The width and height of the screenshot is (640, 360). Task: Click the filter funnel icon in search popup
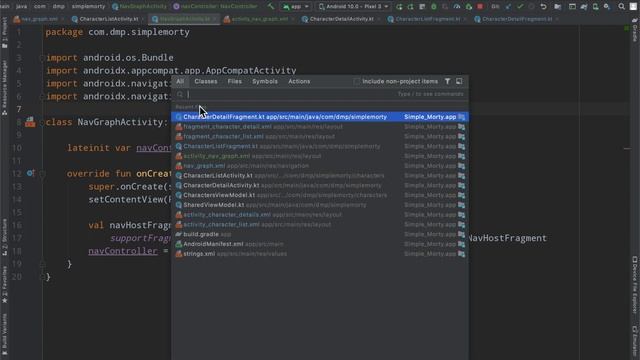point(447,81)
